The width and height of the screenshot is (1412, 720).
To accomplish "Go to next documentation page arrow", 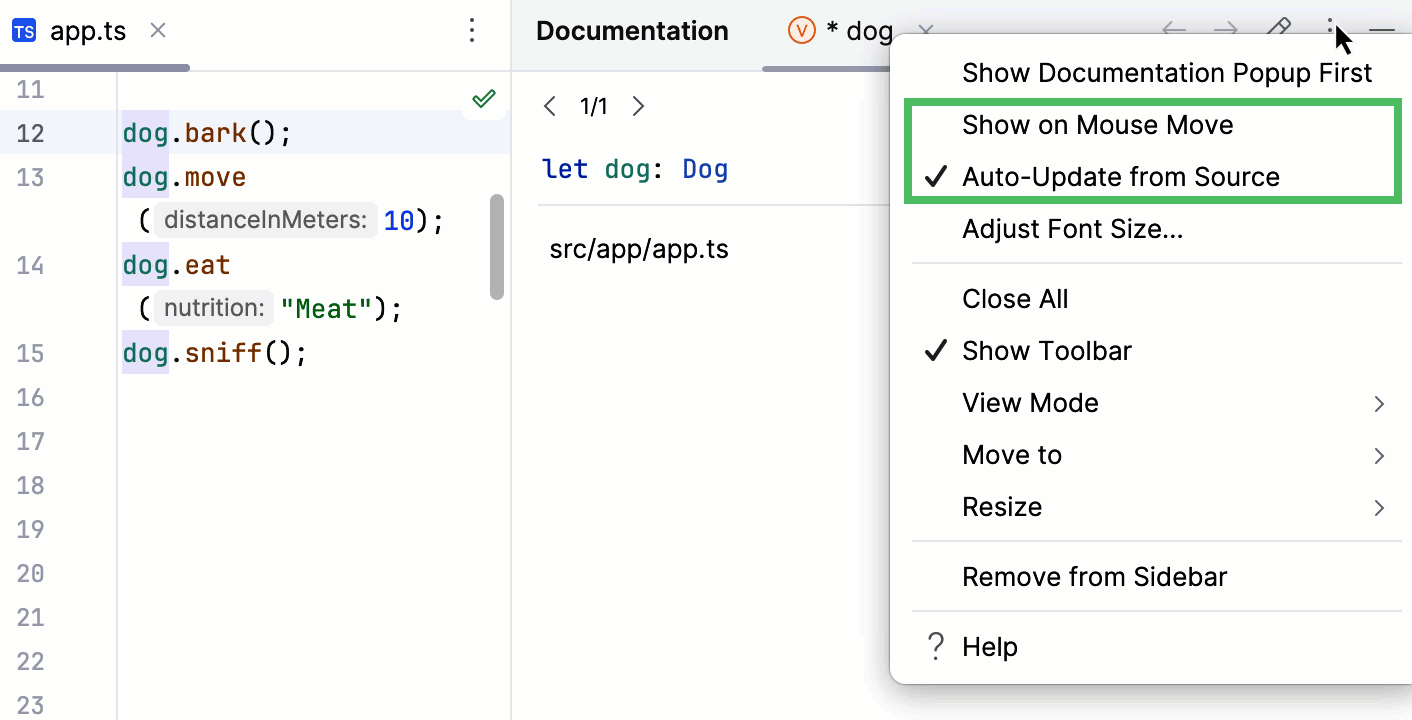I will click(639, 106).
